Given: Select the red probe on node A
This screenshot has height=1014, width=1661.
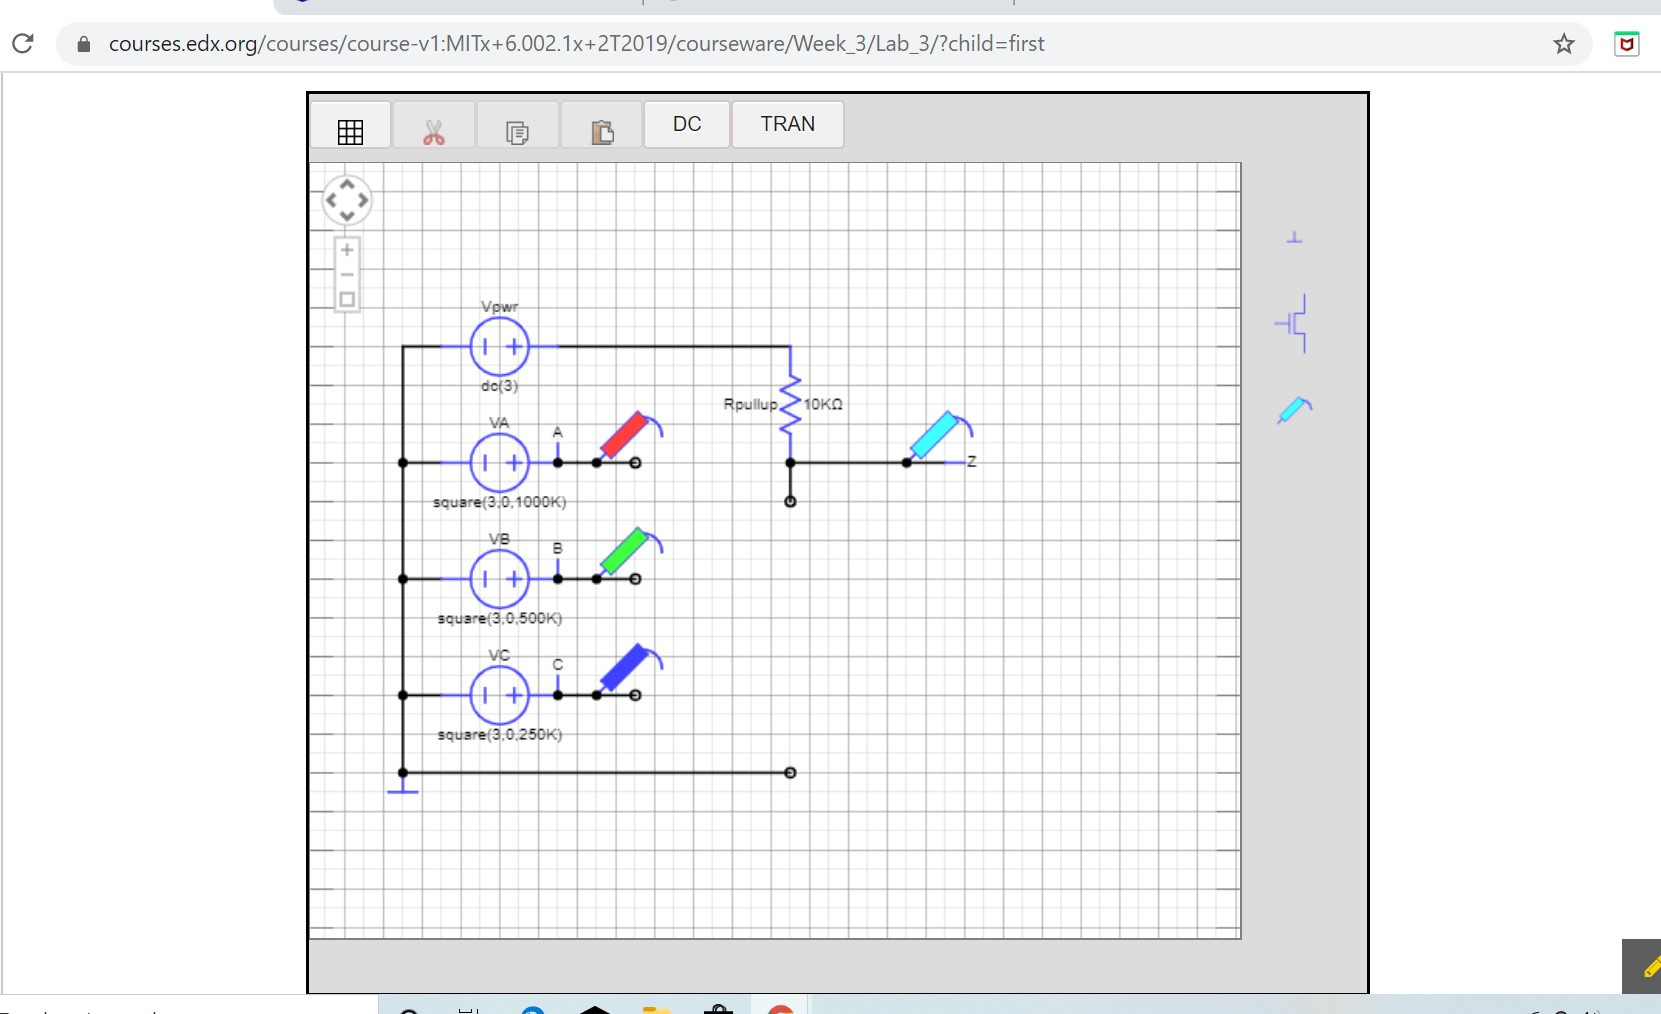Looking at the screenshot, I should (630, 434).
